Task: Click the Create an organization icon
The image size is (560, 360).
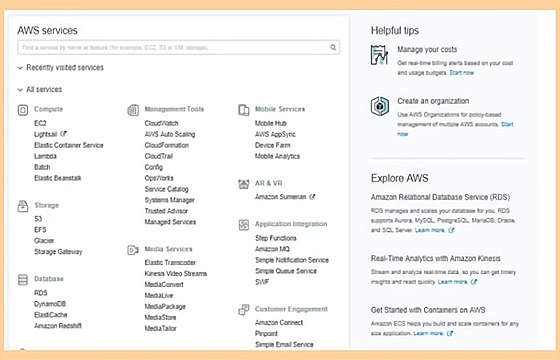Action: [x=380, y=106]
